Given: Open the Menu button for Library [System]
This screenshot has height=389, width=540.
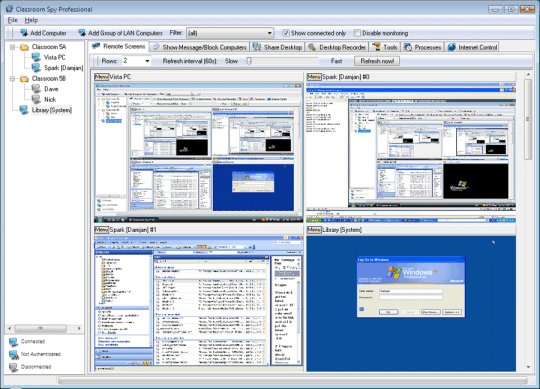Looking at the screenshot, I should coord(314,230).
